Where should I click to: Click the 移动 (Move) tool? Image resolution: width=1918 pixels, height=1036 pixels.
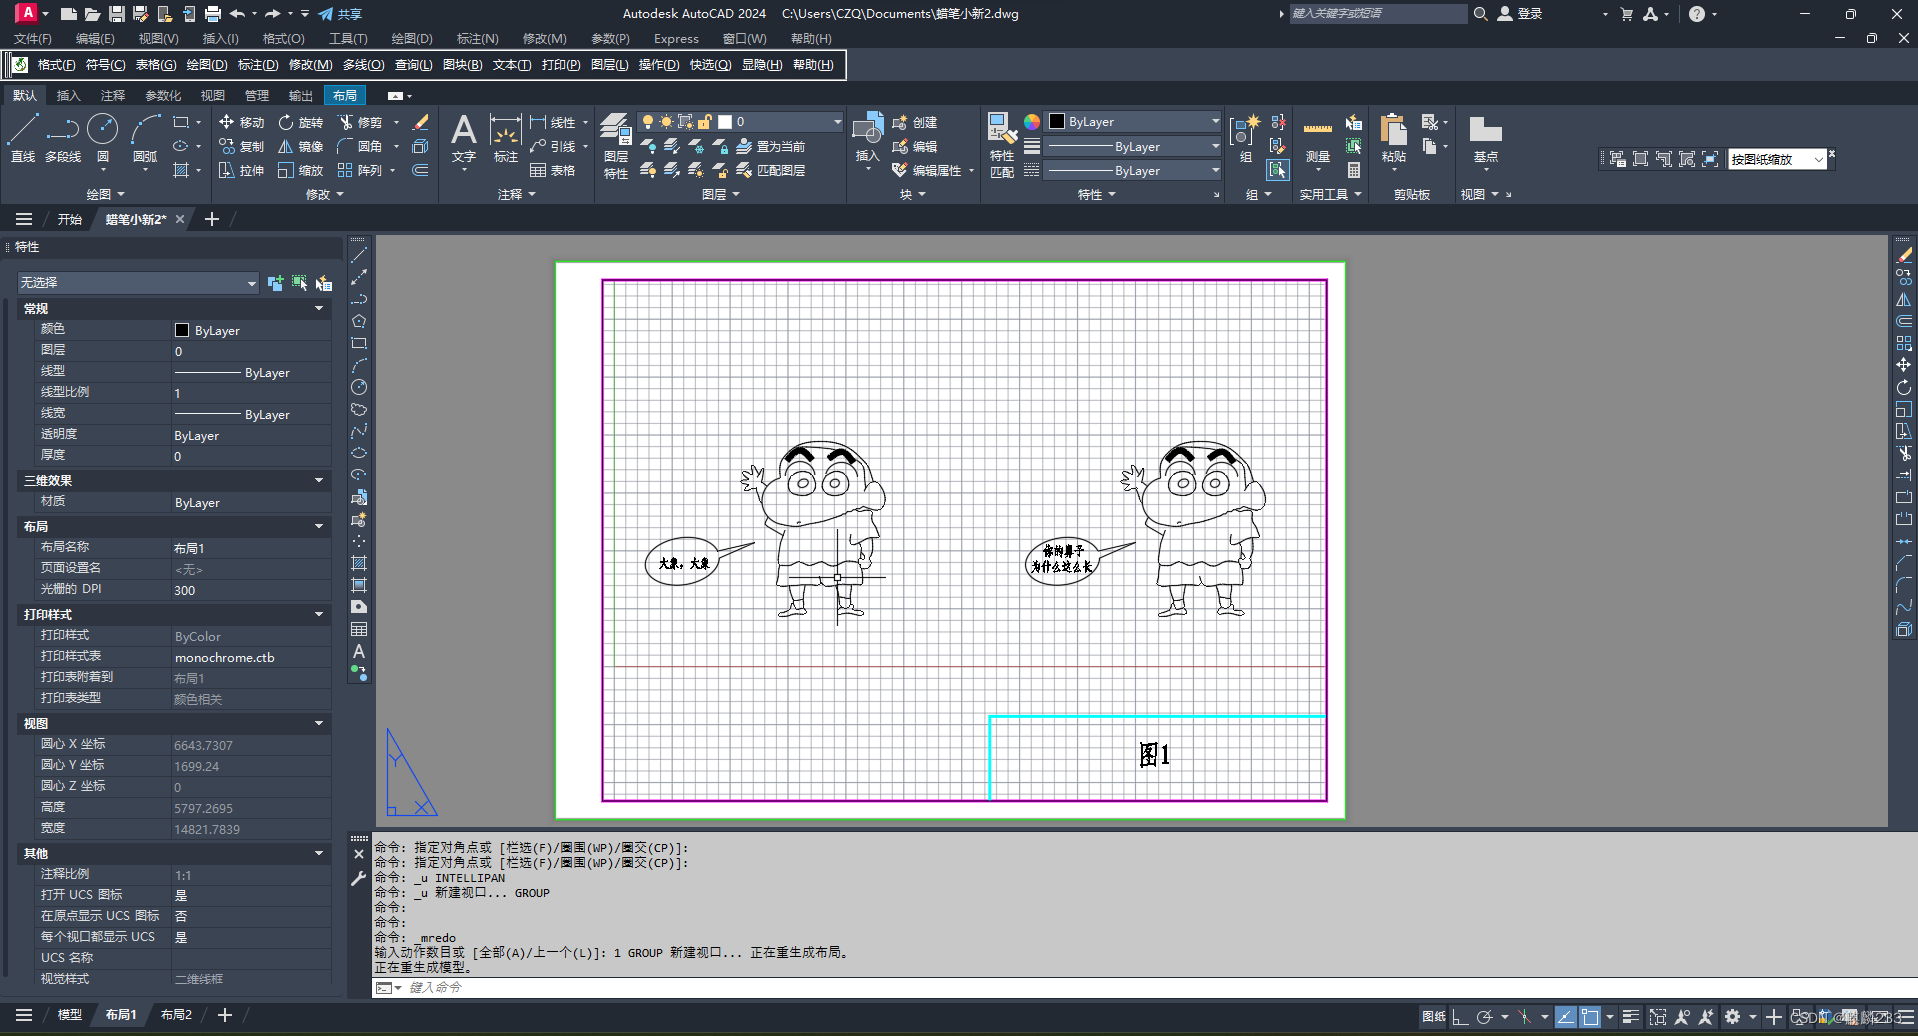241,122
